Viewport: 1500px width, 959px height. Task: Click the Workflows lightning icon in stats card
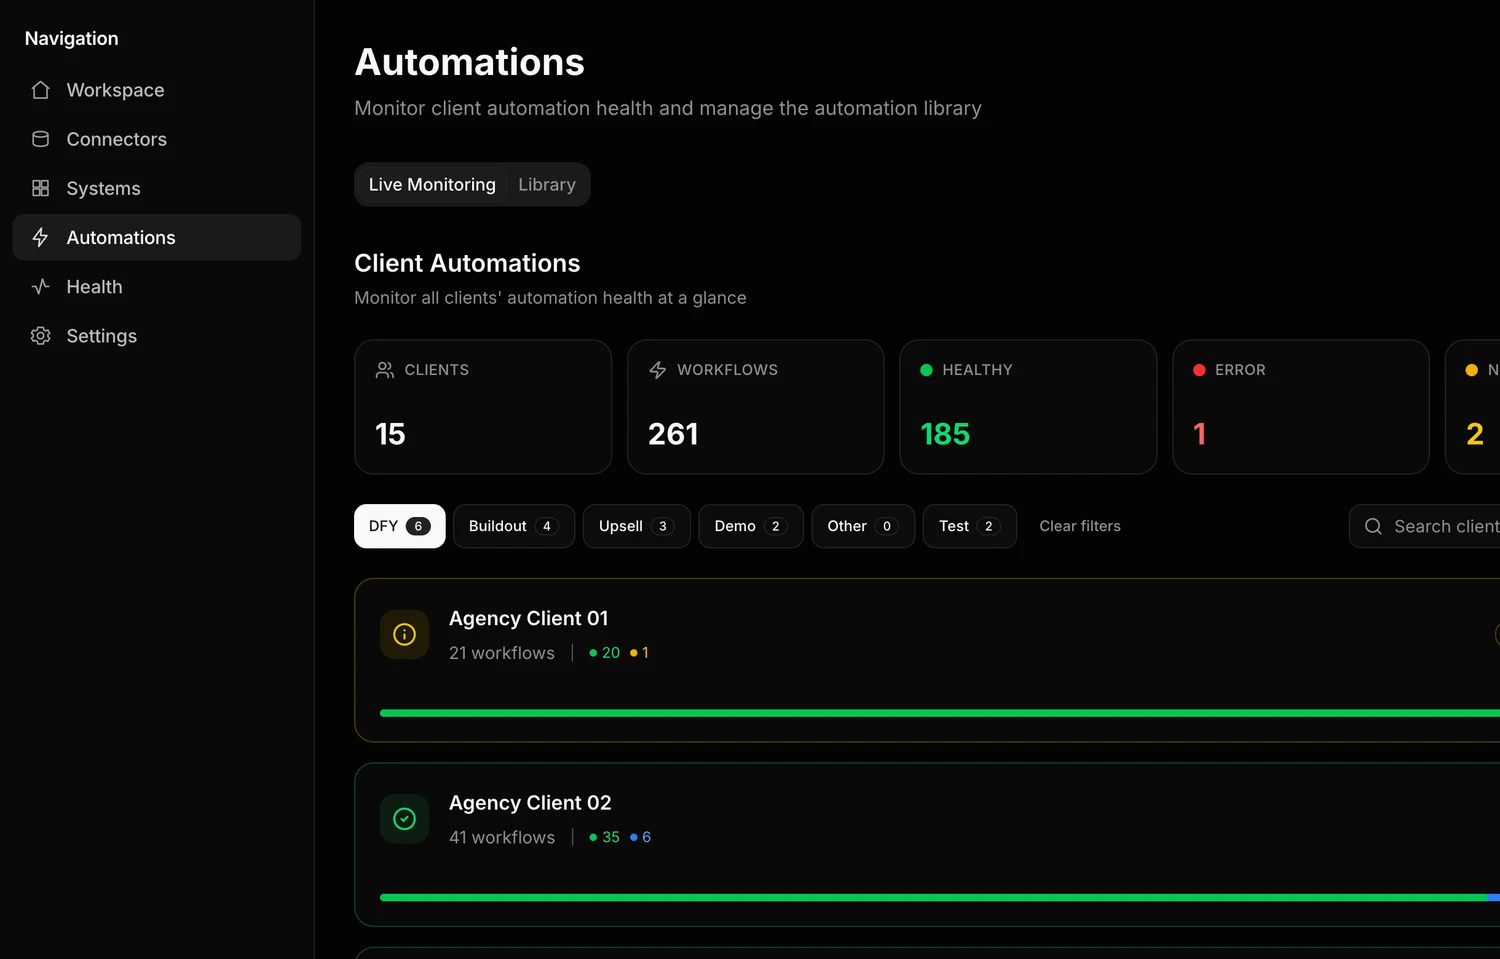[657, 370]
